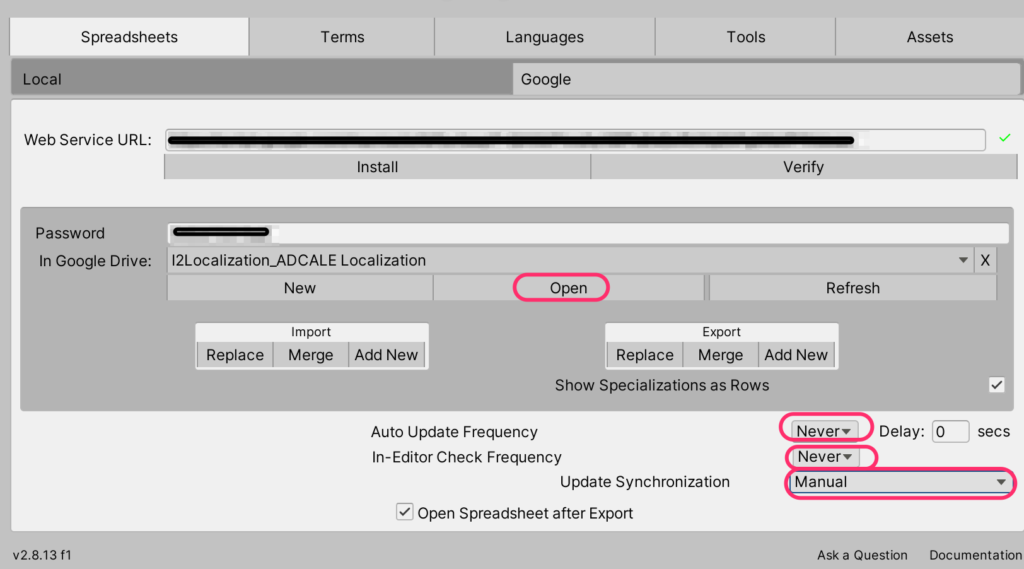Viewport: 1024px width, 569px height.
Task: Select the Local spreadsheet source tab
Action: click(260, 79)
